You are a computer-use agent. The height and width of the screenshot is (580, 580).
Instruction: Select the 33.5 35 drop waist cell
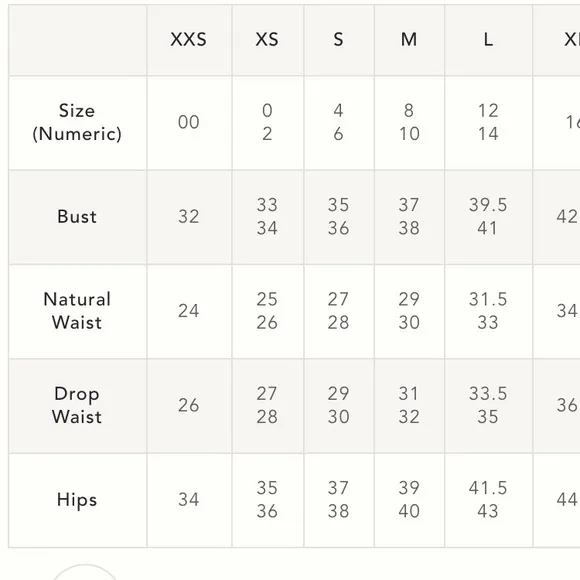click(x=488, y=405)
